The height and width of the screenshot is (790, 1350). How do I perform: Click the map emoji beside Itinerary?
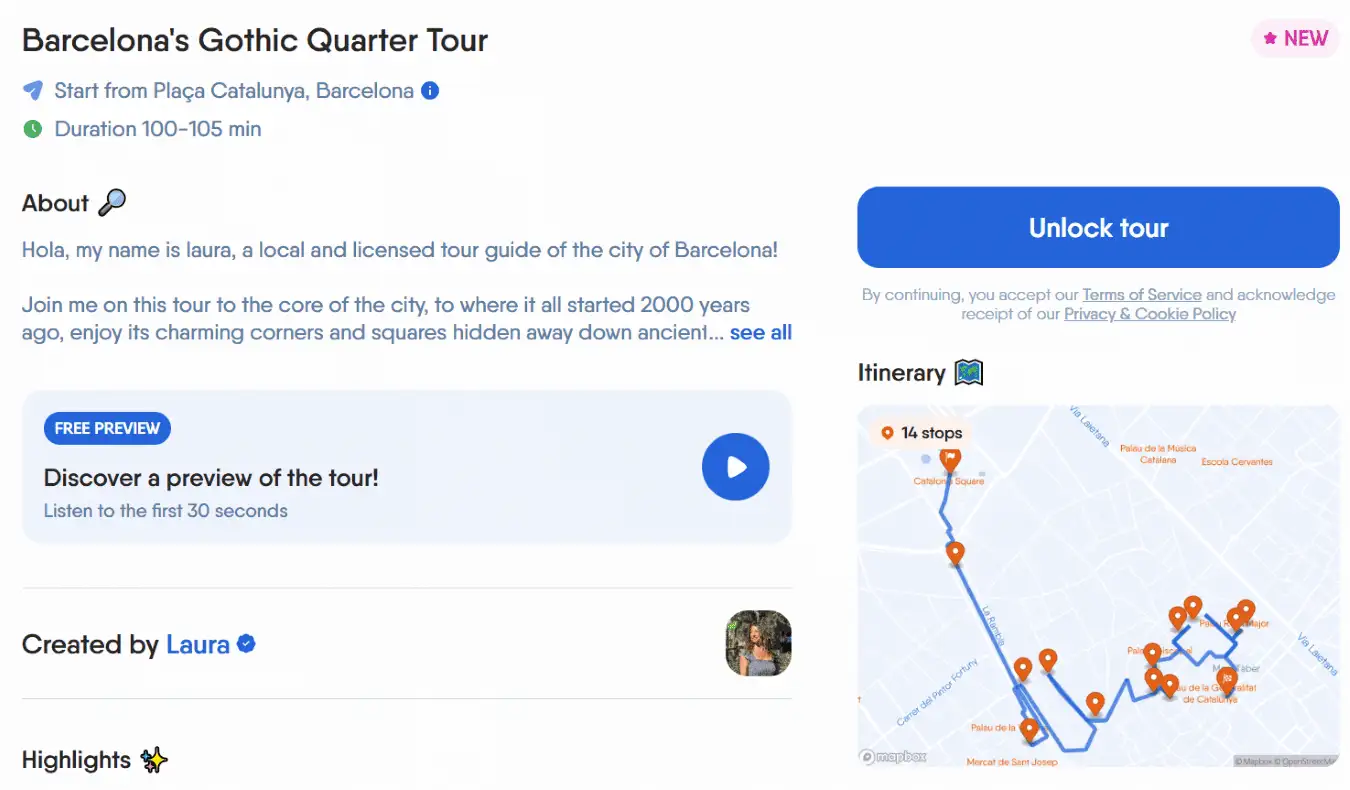pos(969,373)
